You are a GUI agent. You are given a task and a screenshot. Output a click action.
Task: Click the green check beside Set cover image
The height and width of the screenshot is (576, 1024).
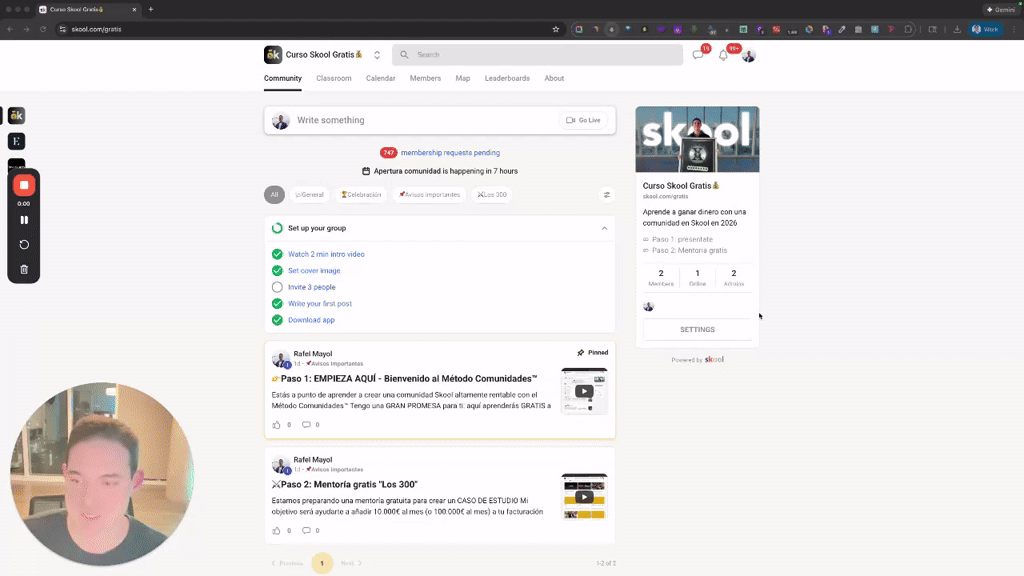tap(277, 271)
